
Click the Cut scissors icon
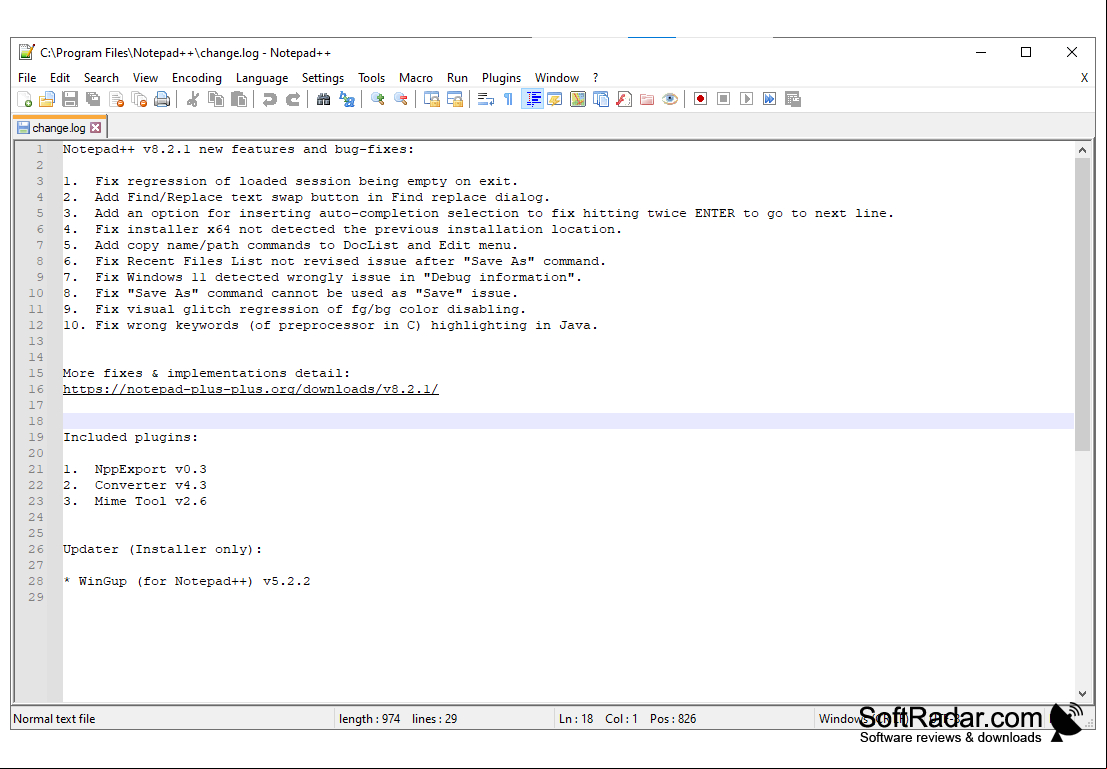coord(192,100)
